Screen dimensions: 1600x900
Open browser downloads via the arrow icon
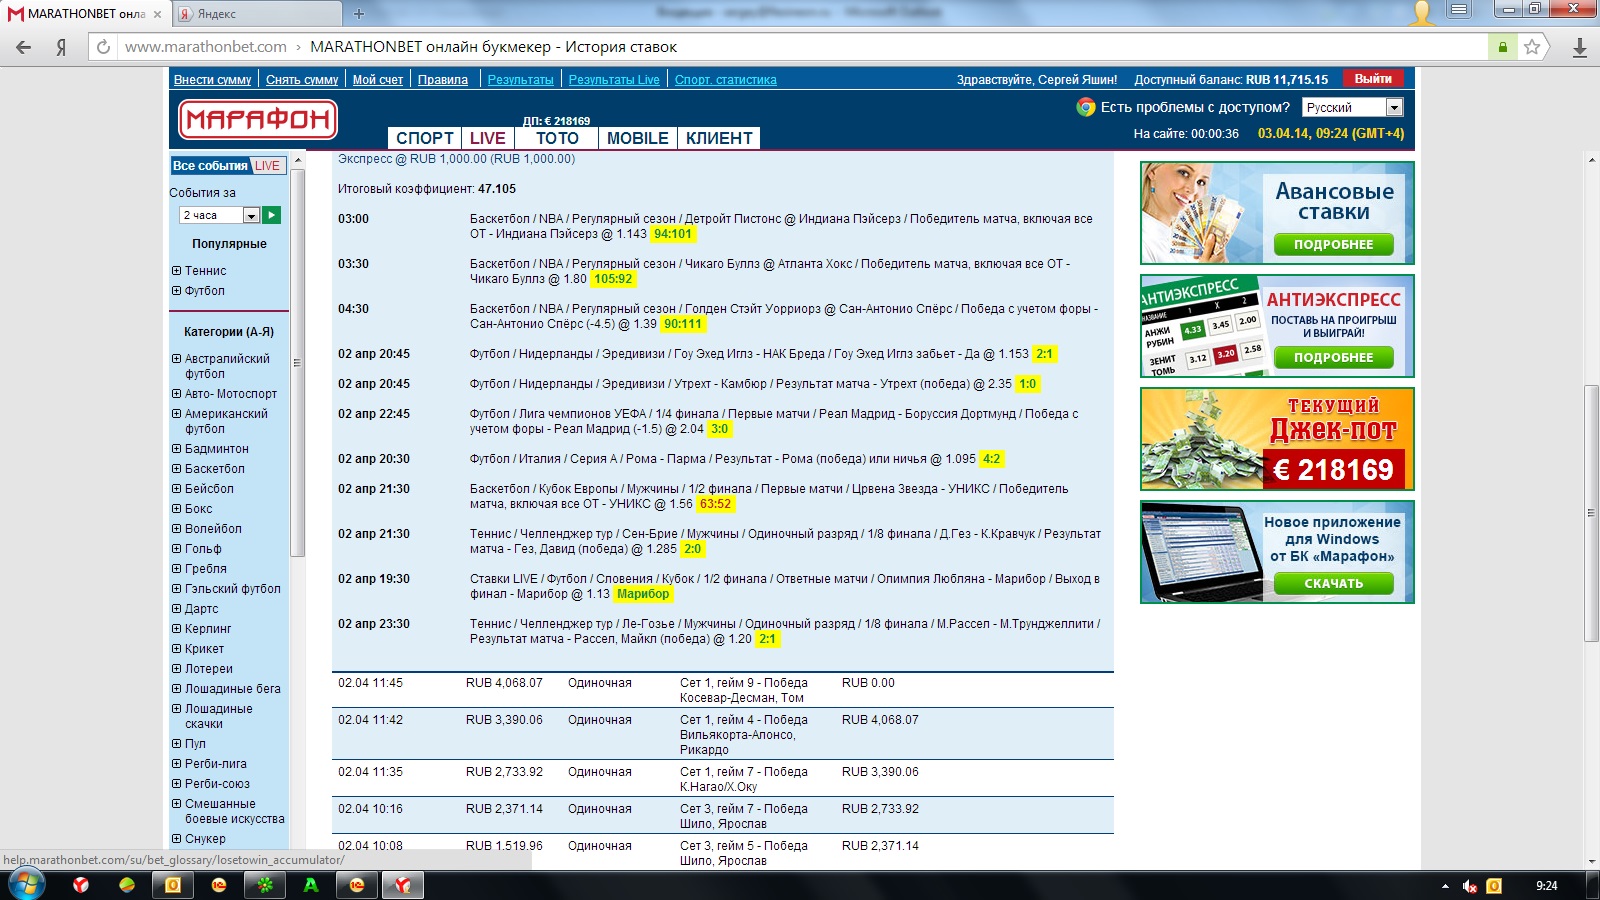coord(1580,47)
